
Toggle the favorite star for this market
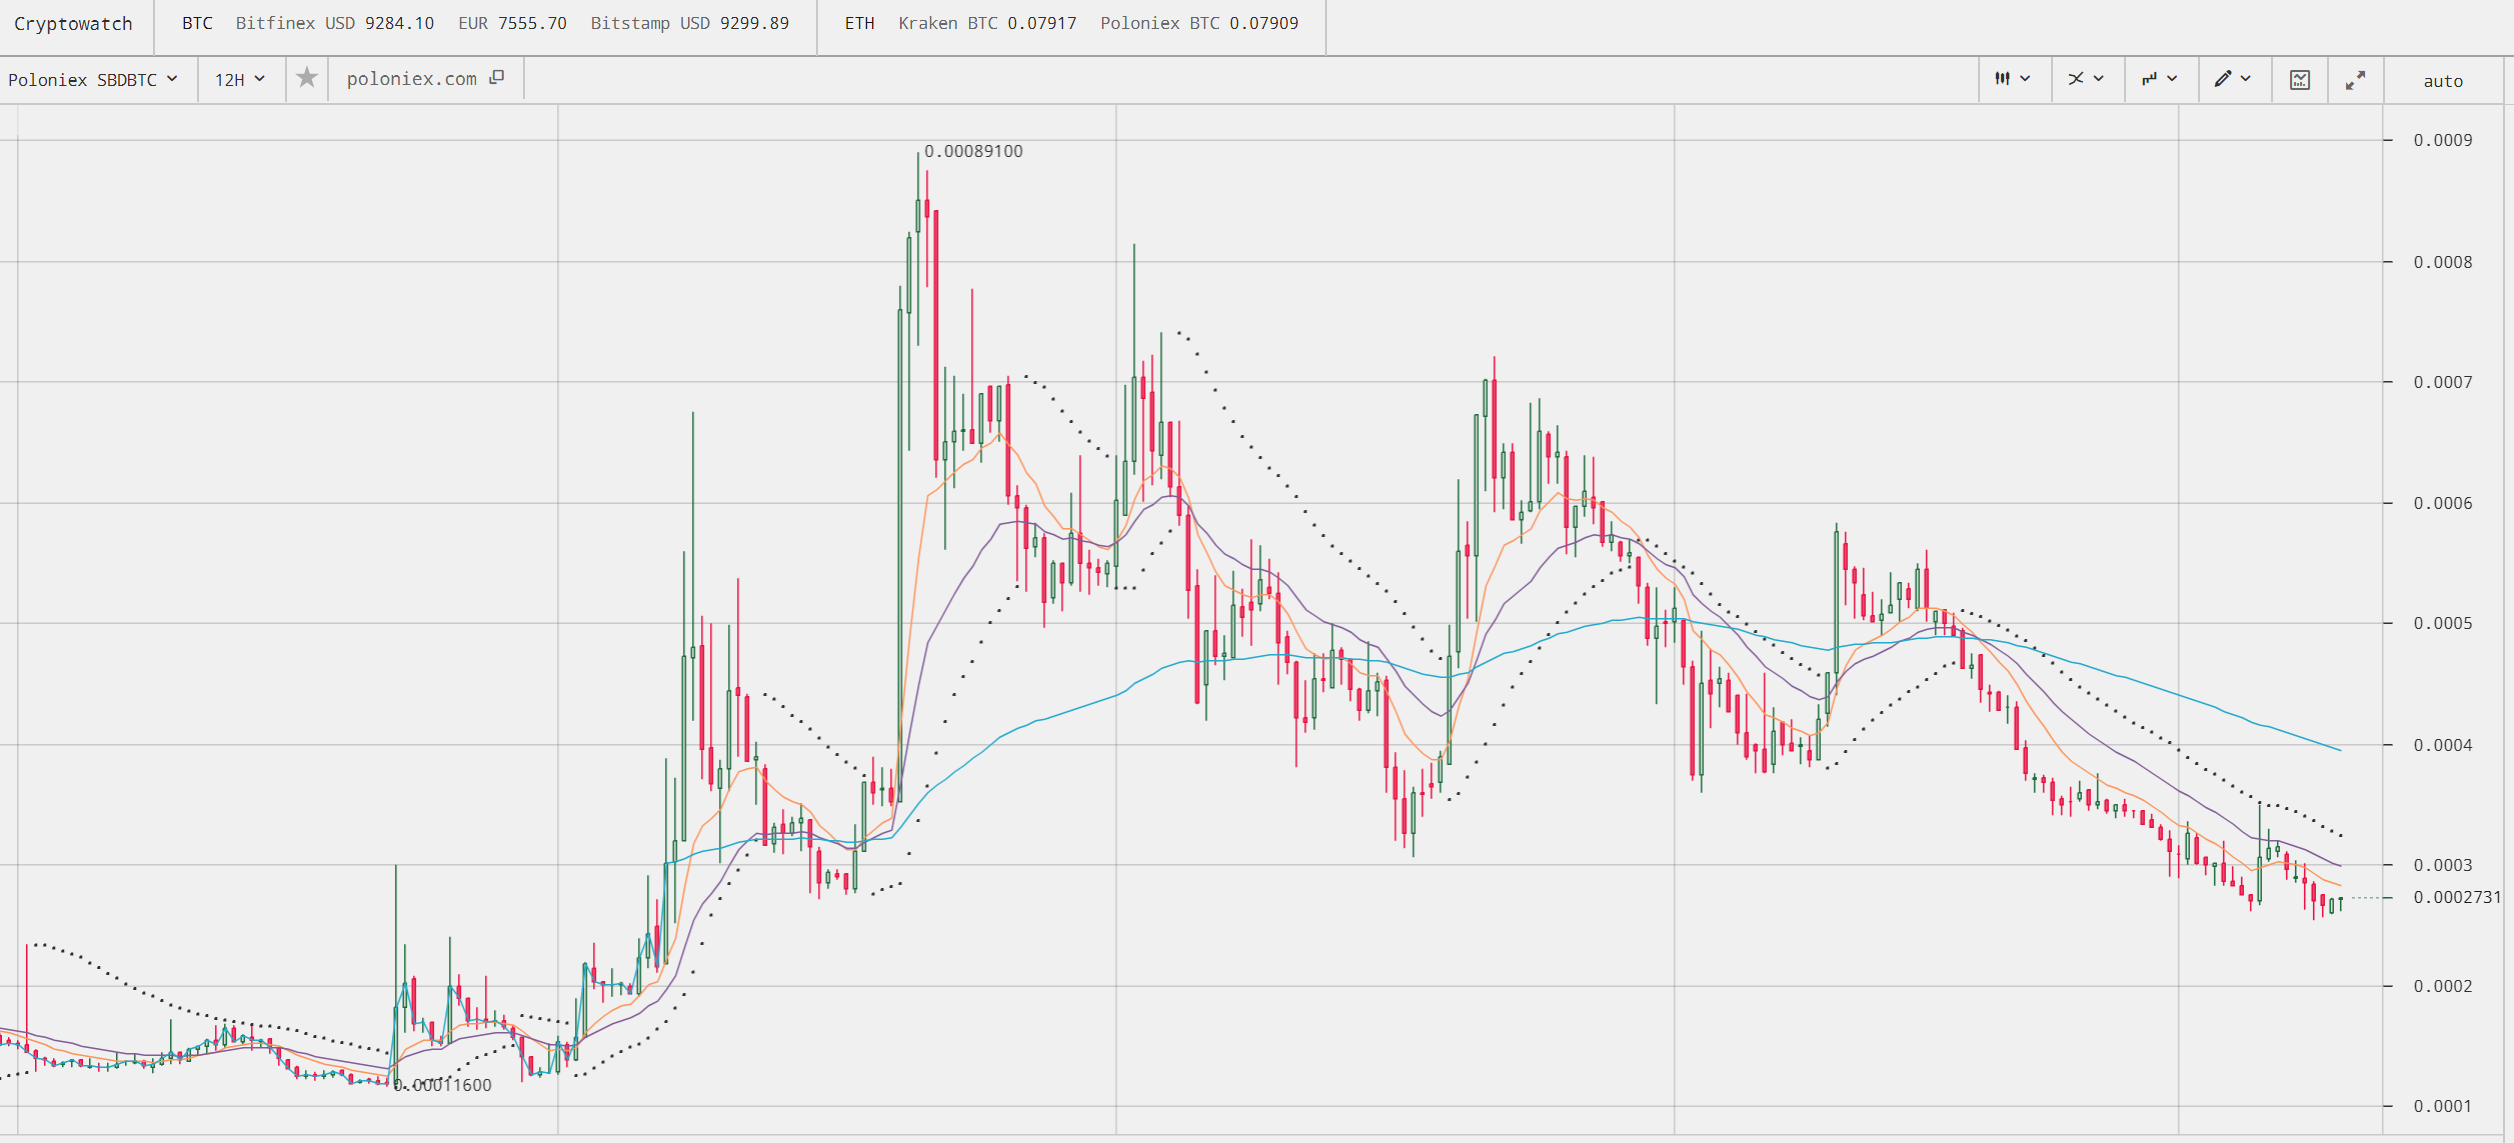point(307,78)
